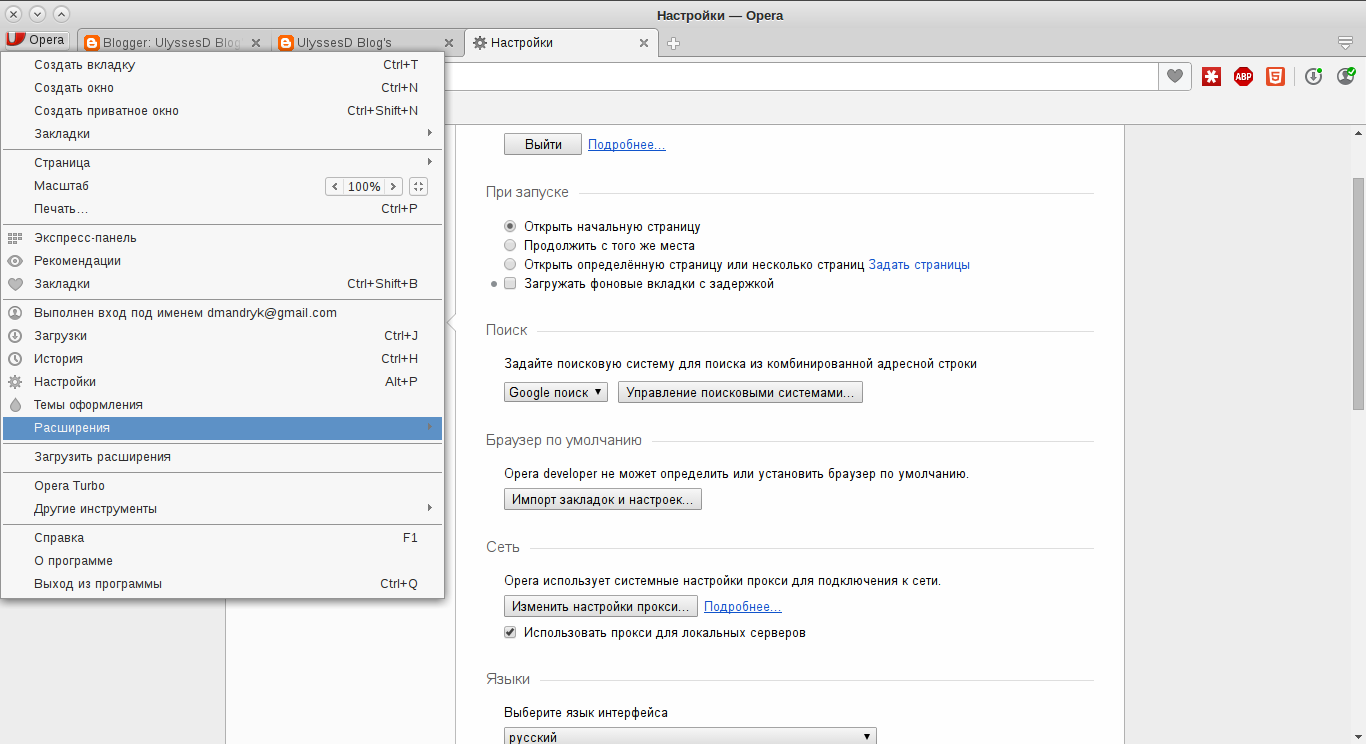
Task: Click the heart bookmark icon in address bar
Action: click(1174, 76)
